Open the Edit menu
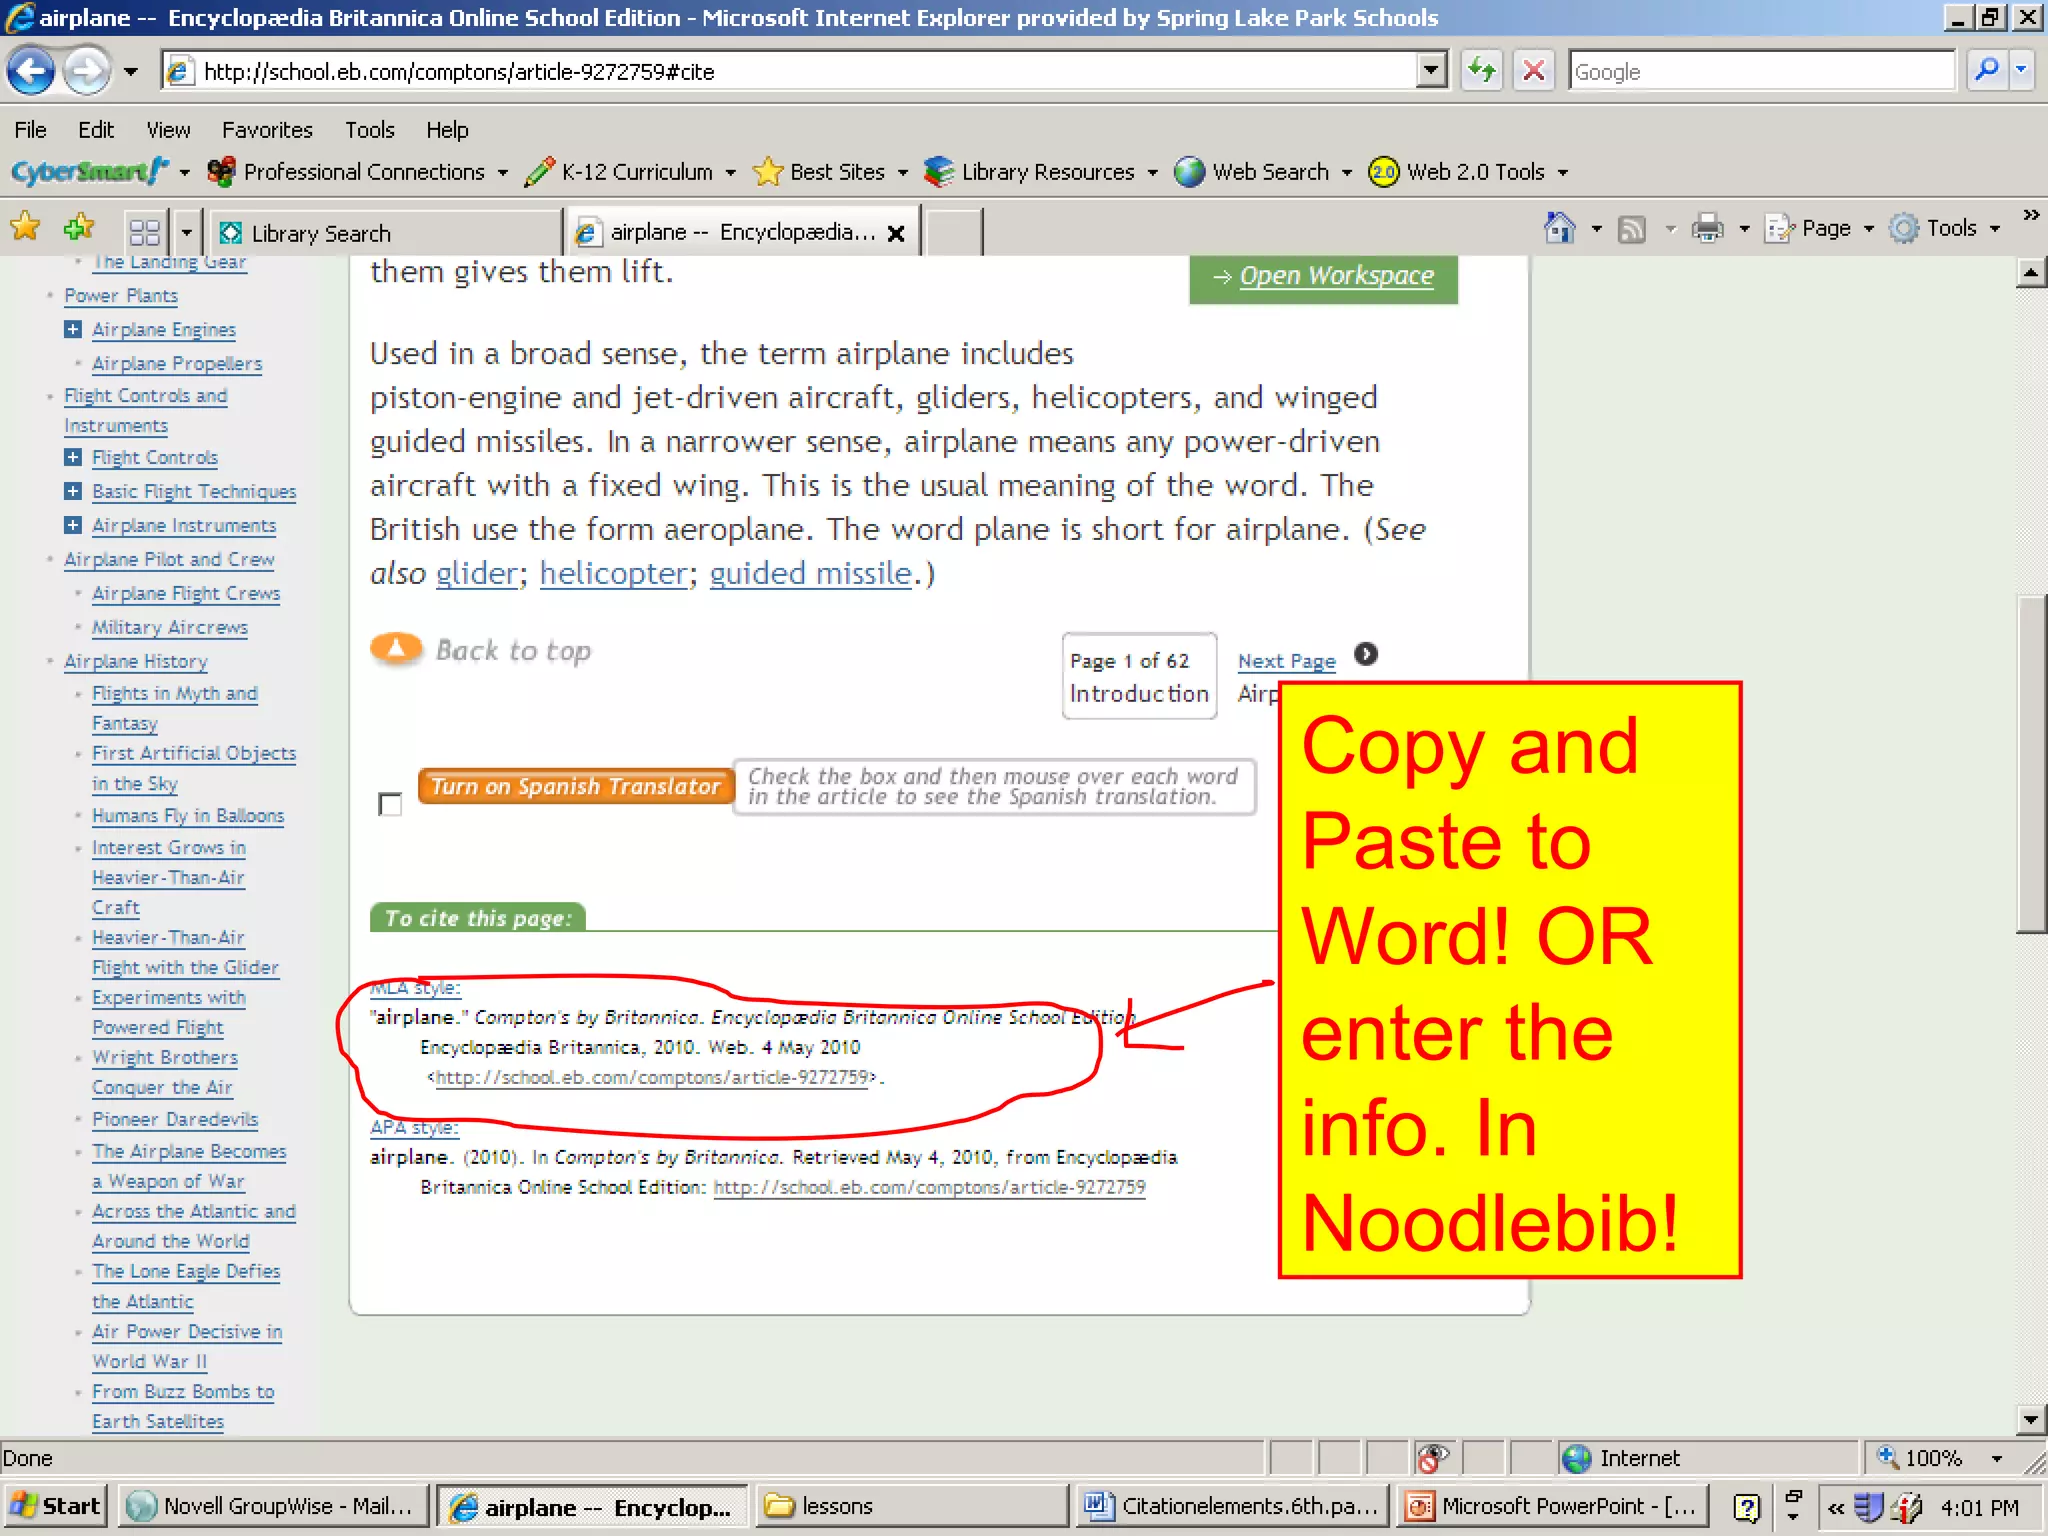This screenshot has height=1536, width=2048. tap(96, 130)
